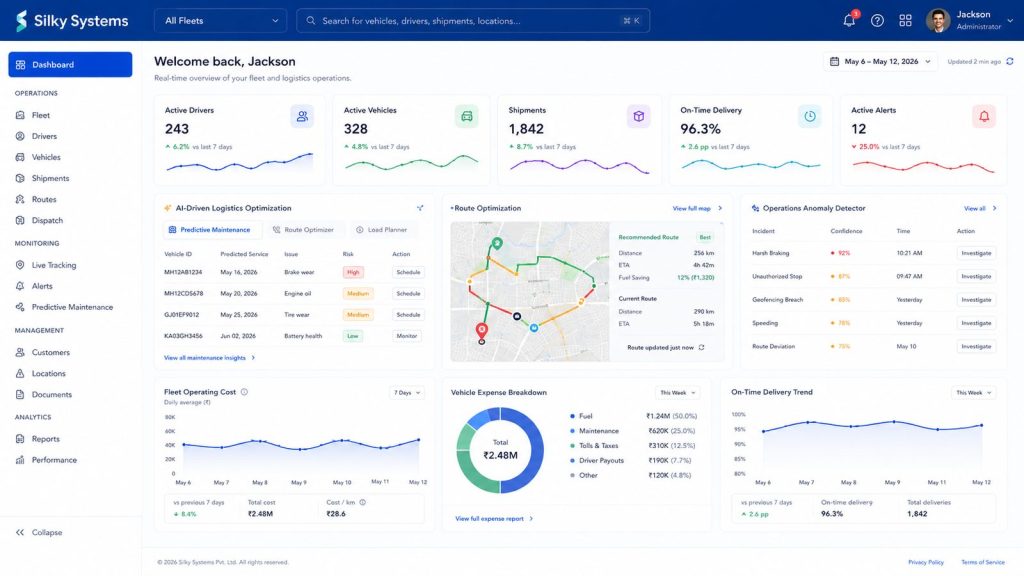Screen dimensions: 1024x576
Task: Click the Privacy Policy footer link
Action: click(x=925, y=562)
